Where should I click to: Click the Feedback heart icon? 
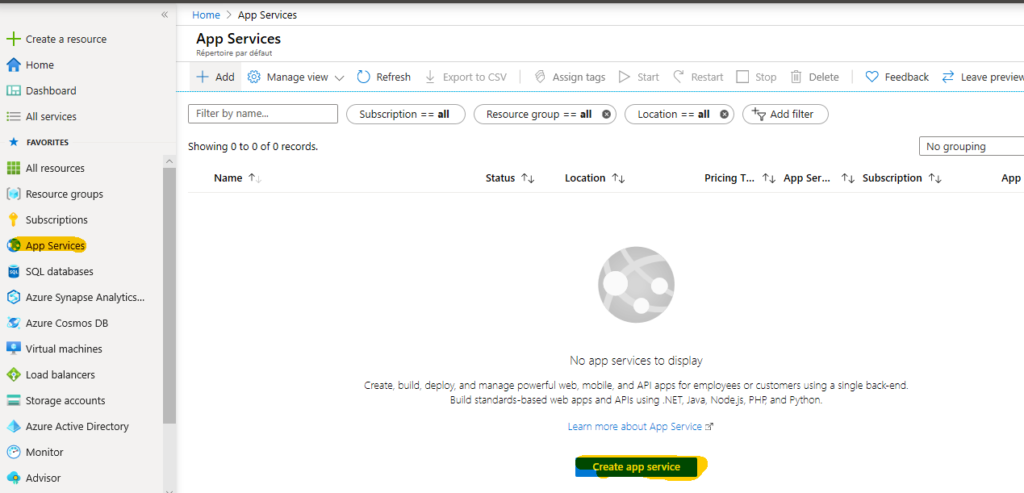[872, 77]
